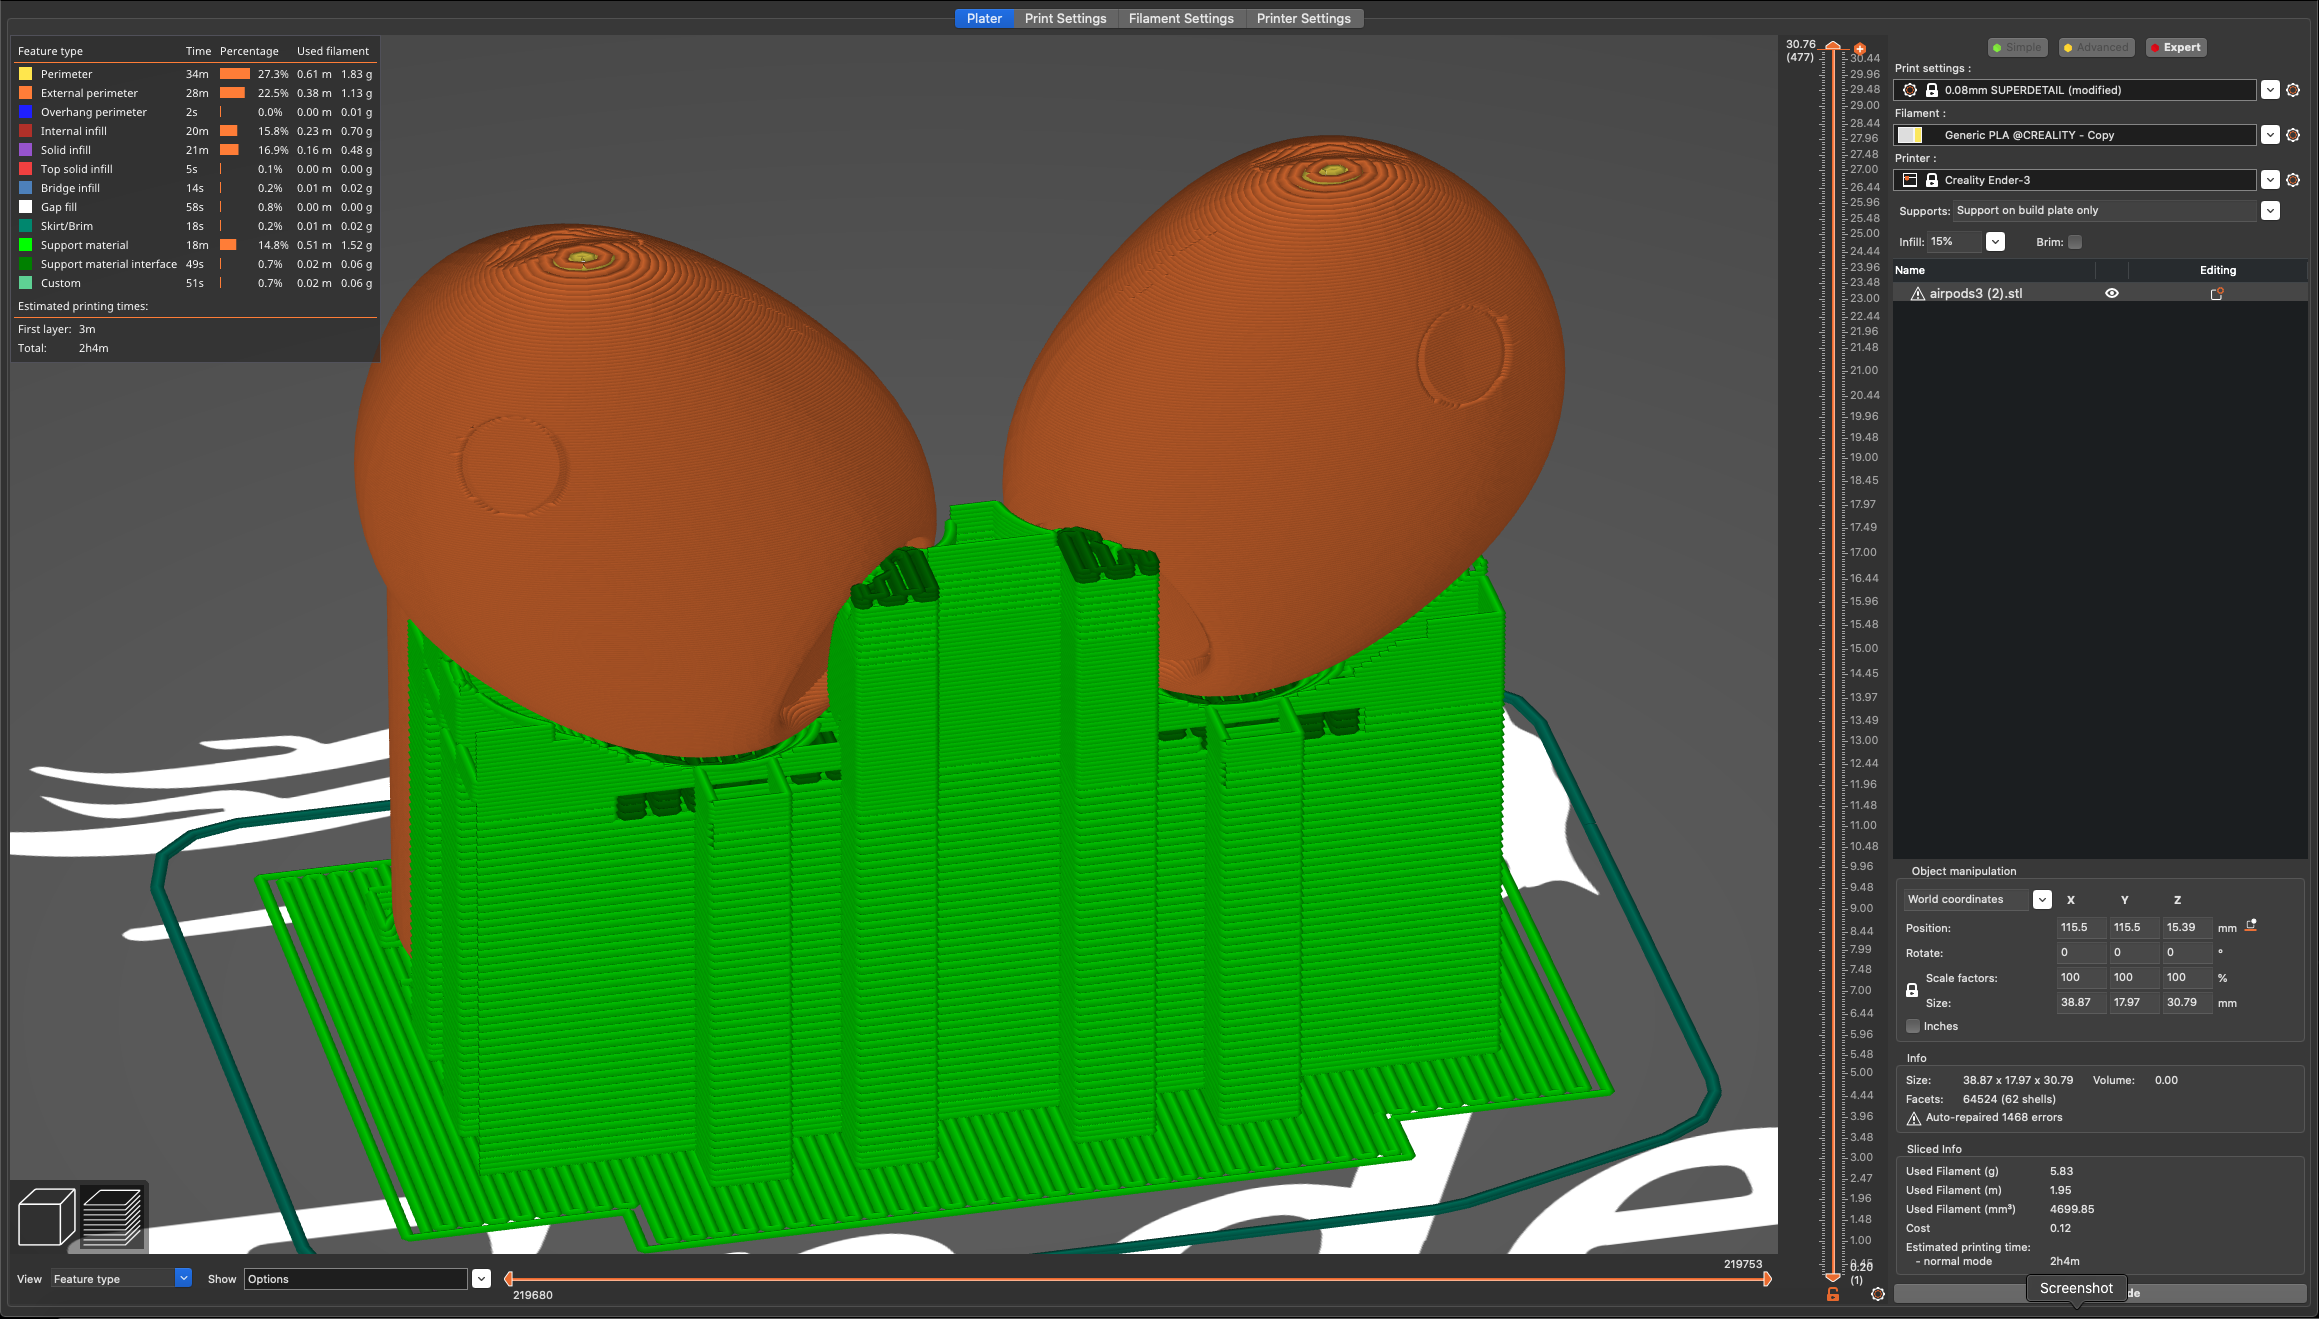The image size is (2319, 1319).
Task: Click the Rotate Y input field
Action: coord(2134,952)
